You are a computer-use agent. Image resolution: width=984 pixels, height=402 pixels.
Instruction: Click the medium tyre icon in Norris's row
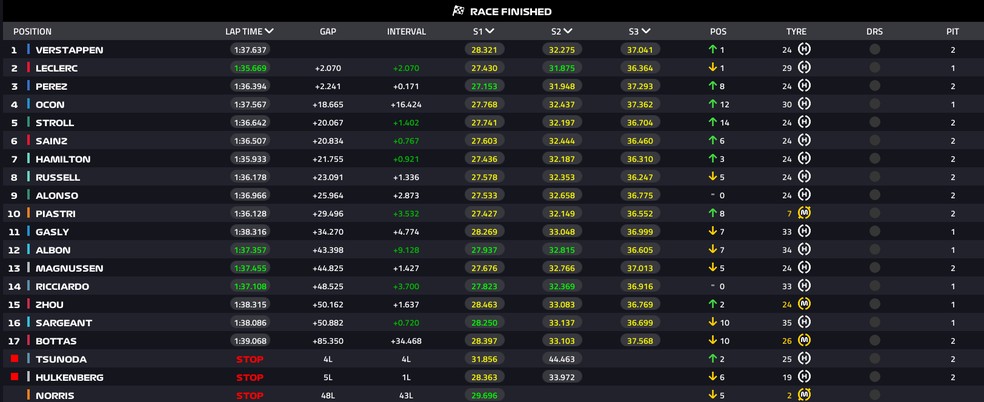click(x=804, y=395)
